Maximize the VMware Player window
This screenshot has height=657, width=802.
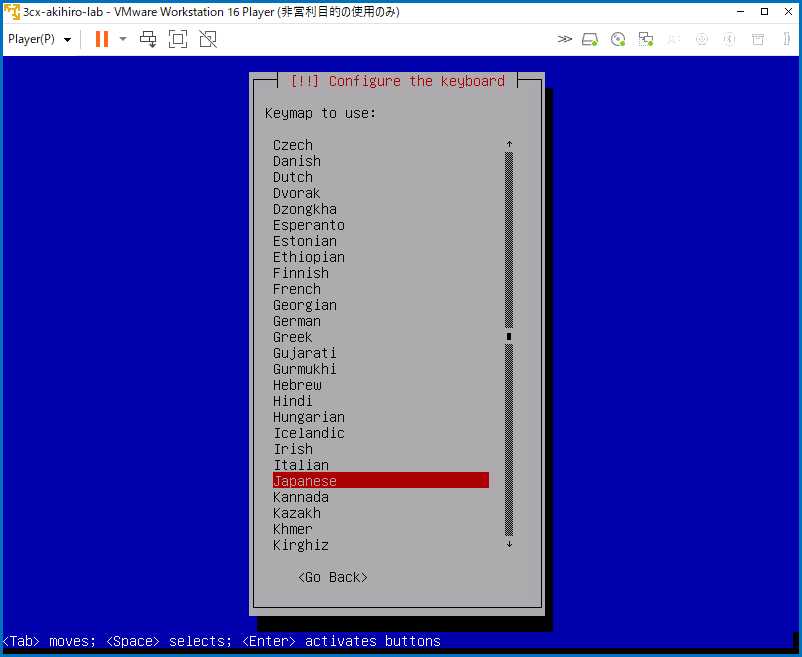tap(765, 11)
